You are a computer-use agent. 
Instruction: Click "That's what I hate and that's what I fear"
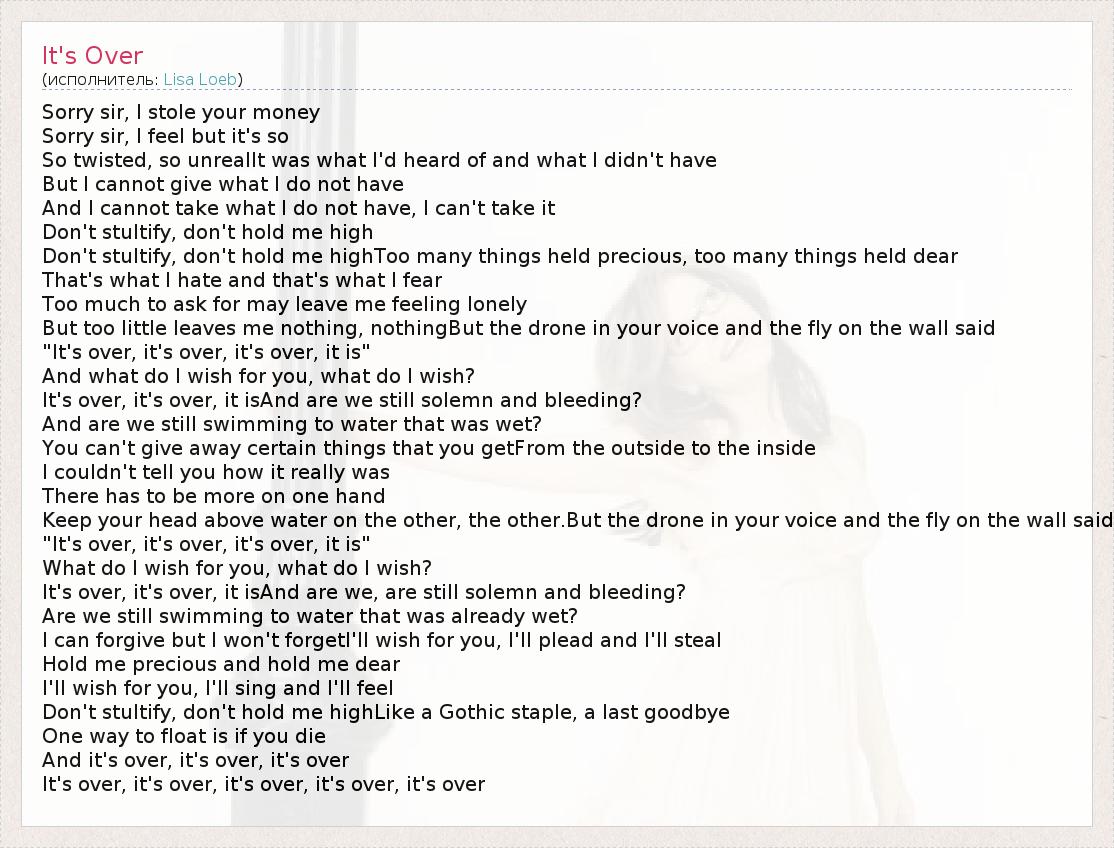pyautogui.click(x=242, y=280)
